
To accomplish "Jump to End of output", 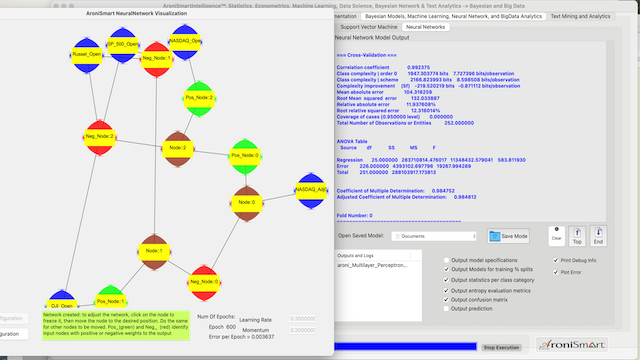I will point(598,236).
